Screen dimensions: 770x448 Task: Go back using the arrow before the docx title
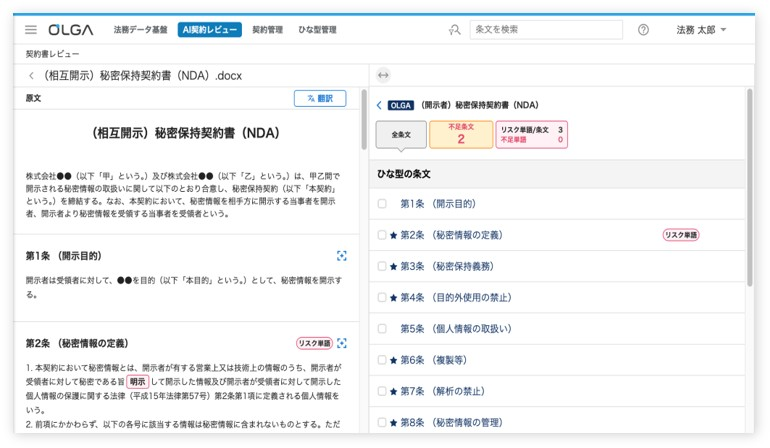(32, 75)
